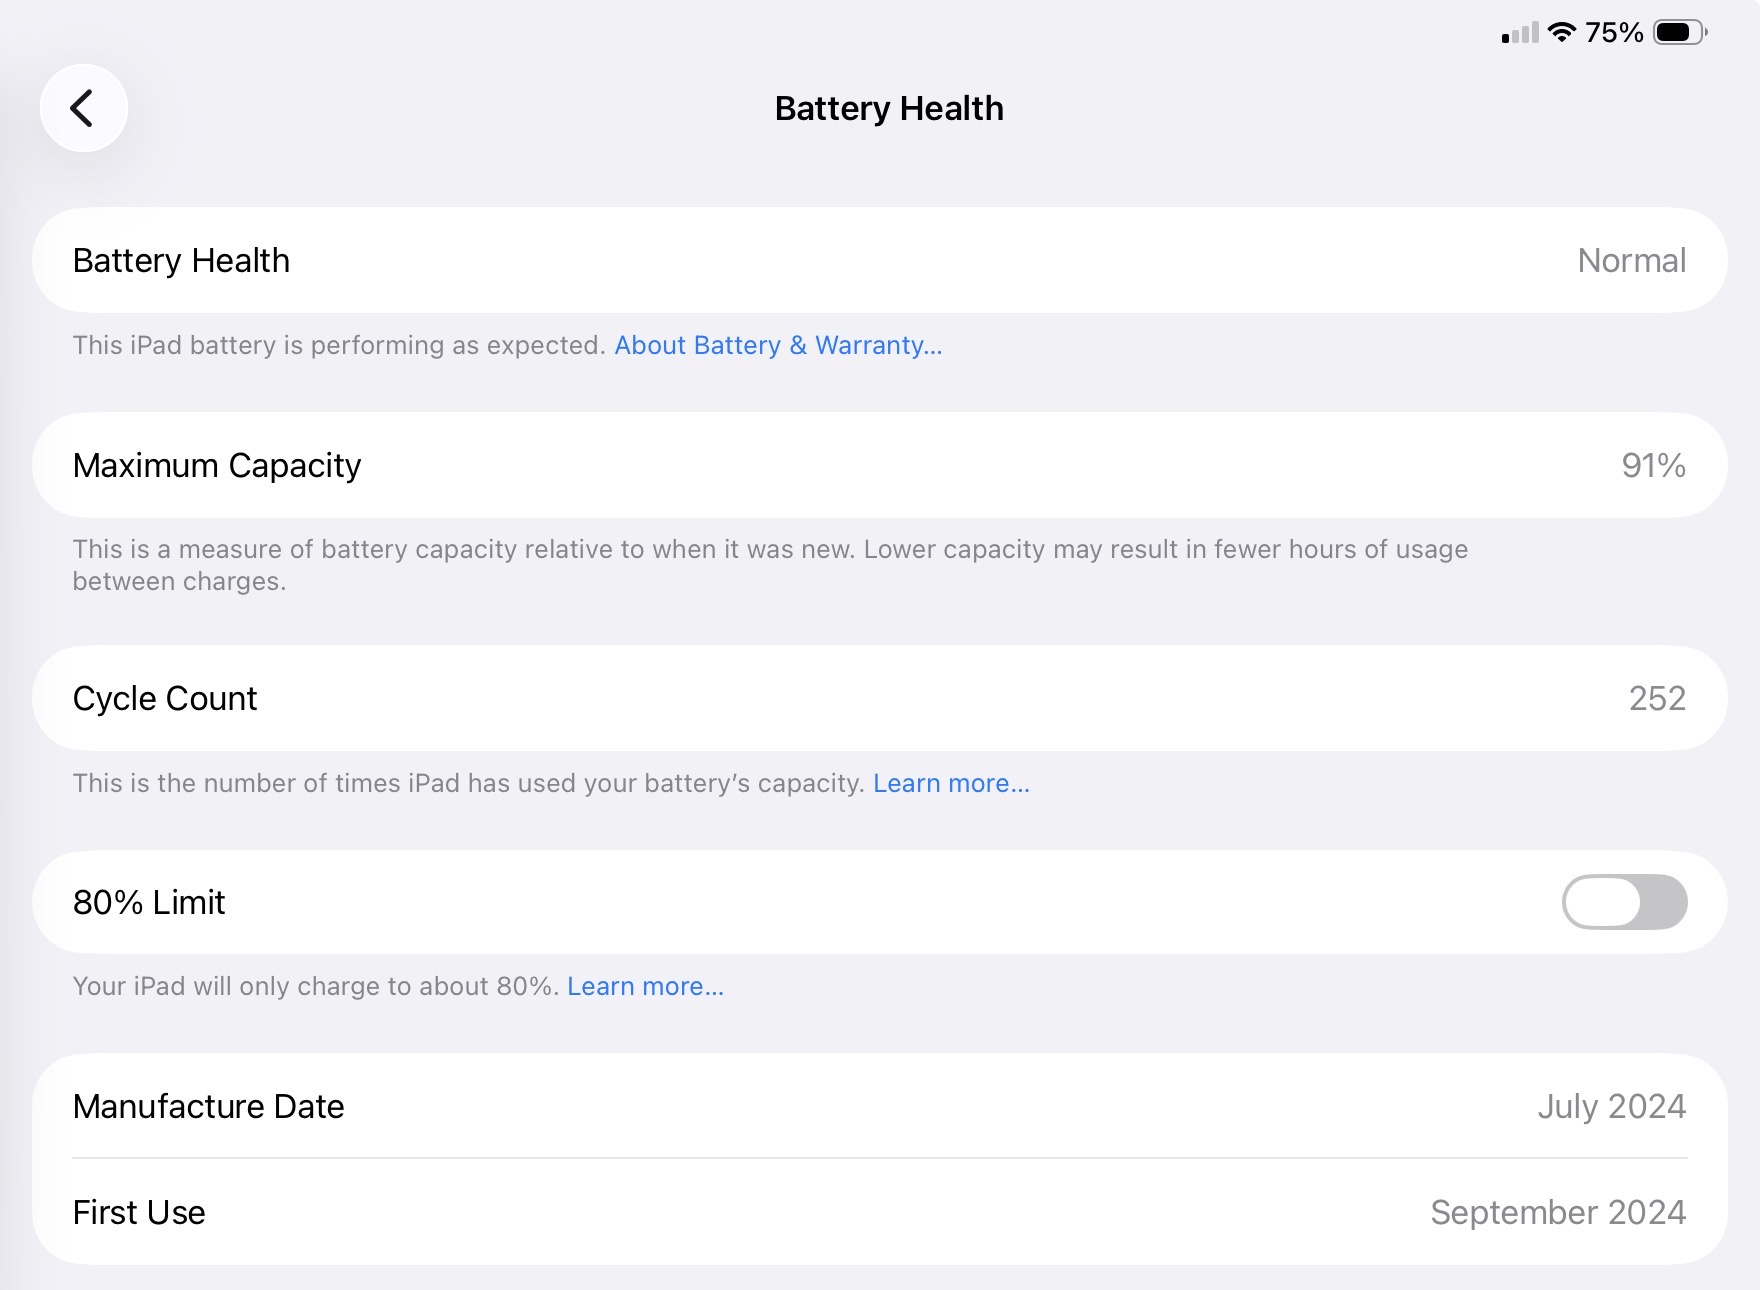
Task: Open Learn more link under Cycle Count
Action: click(951, 783)
